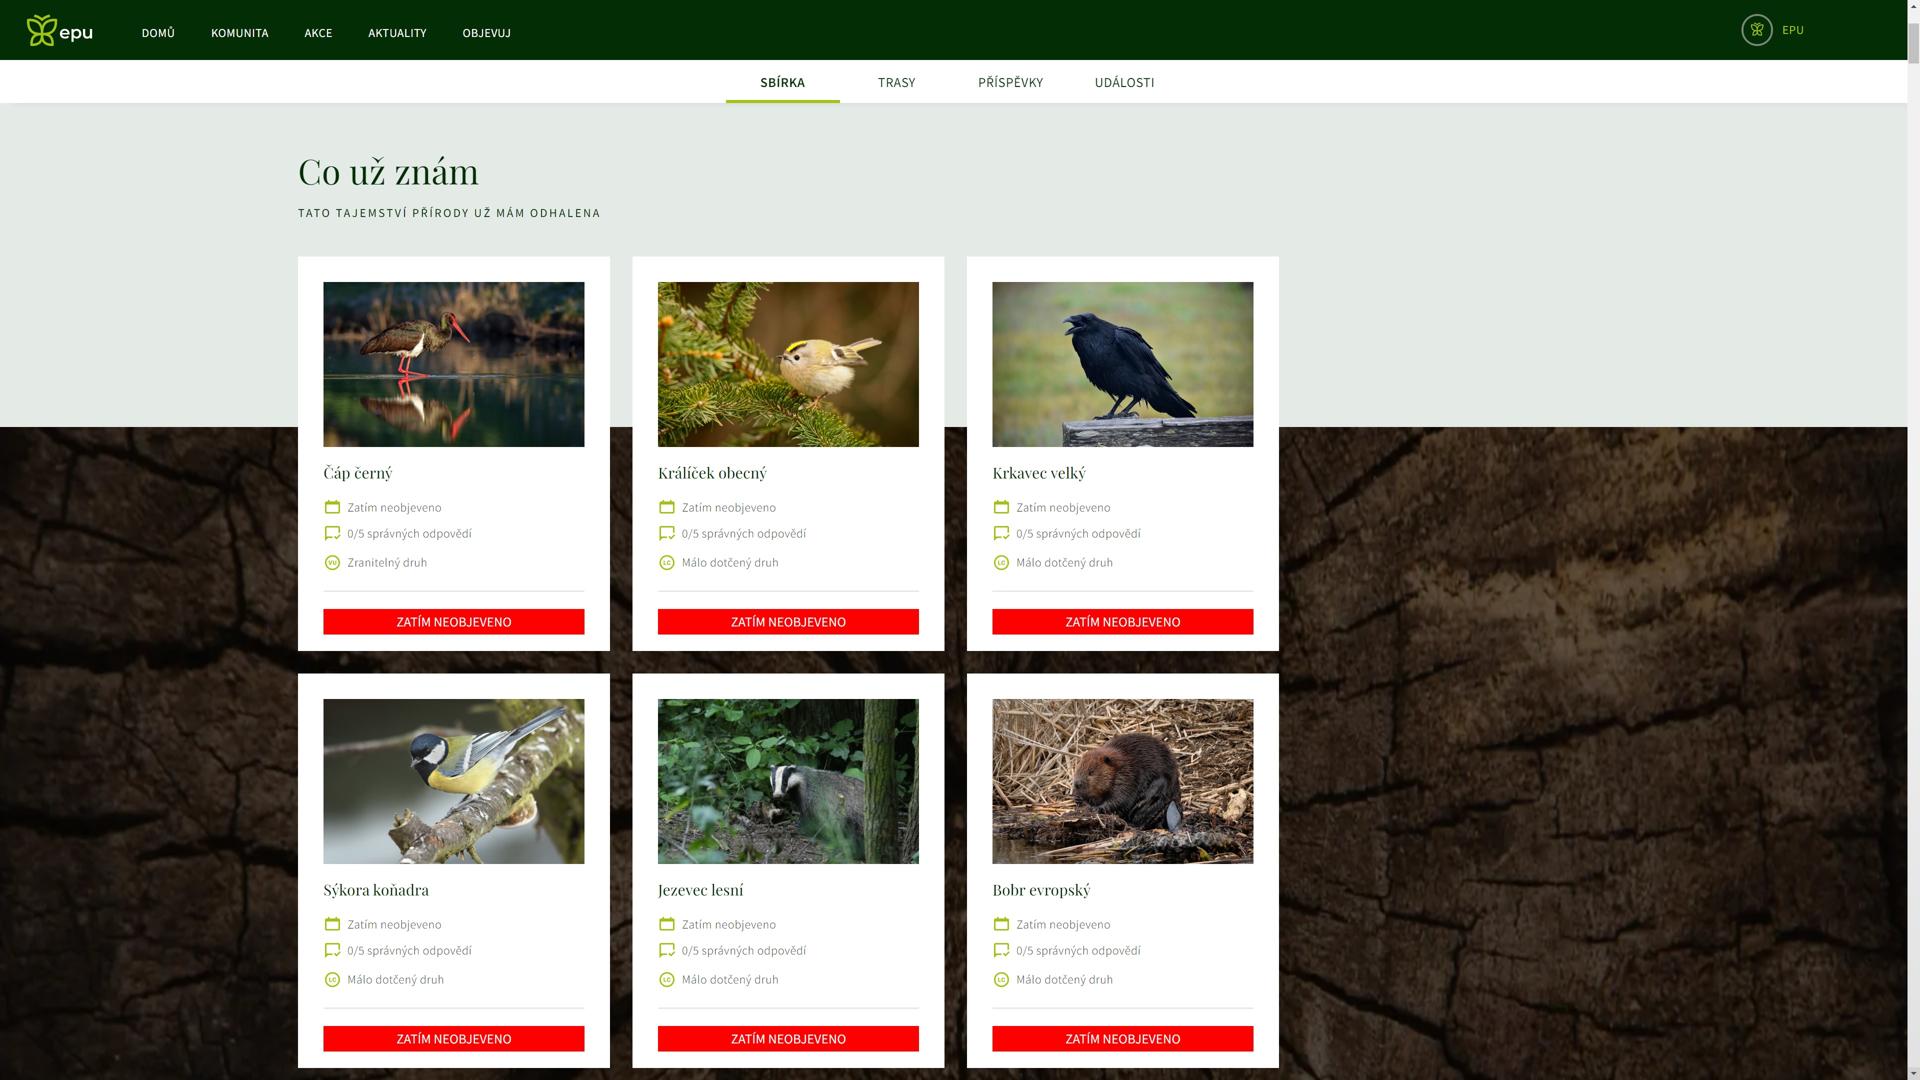Viewport: 1920px width, 1080px height.
Task: Open the EPU user profile avatar icon
Action: 1756,30
